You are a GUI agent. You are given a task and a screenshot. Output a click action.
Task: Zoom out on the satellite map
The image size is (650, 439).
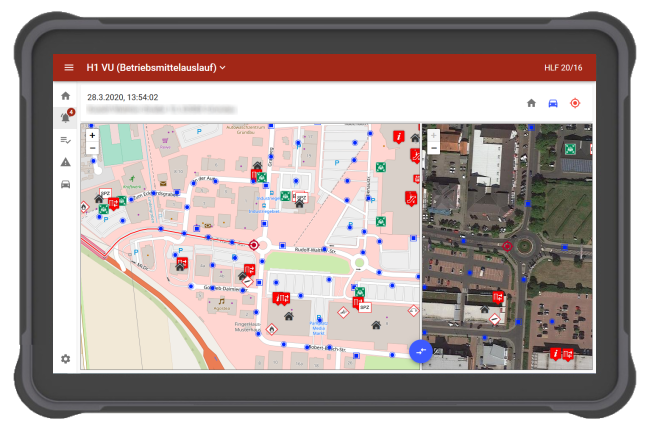click(434, 148)
